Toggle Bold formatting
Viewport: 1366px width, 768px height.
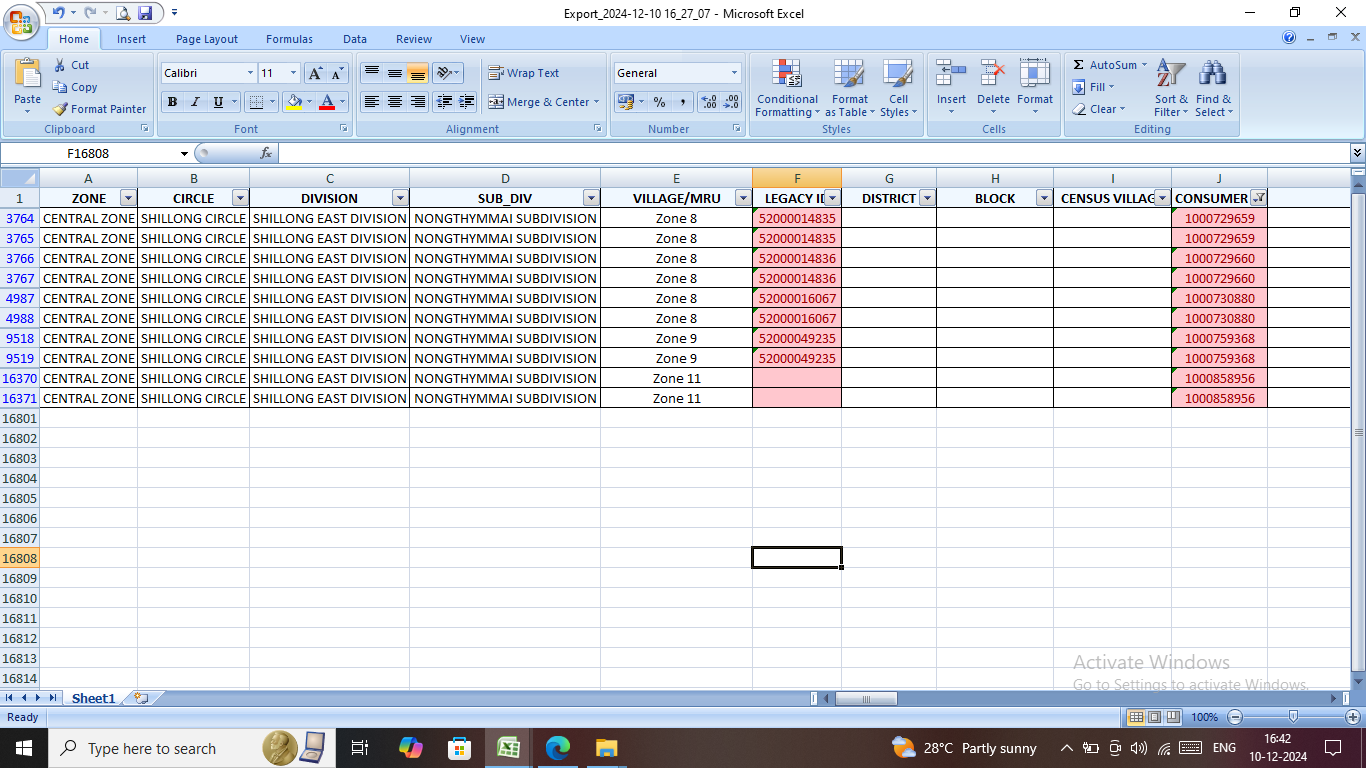point(172,102)
